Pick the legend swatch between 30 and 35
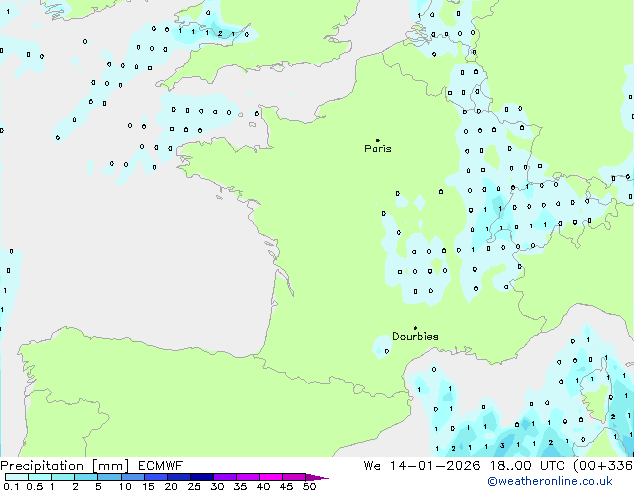The height and width of the screenshot is (490, 634). 225,477
